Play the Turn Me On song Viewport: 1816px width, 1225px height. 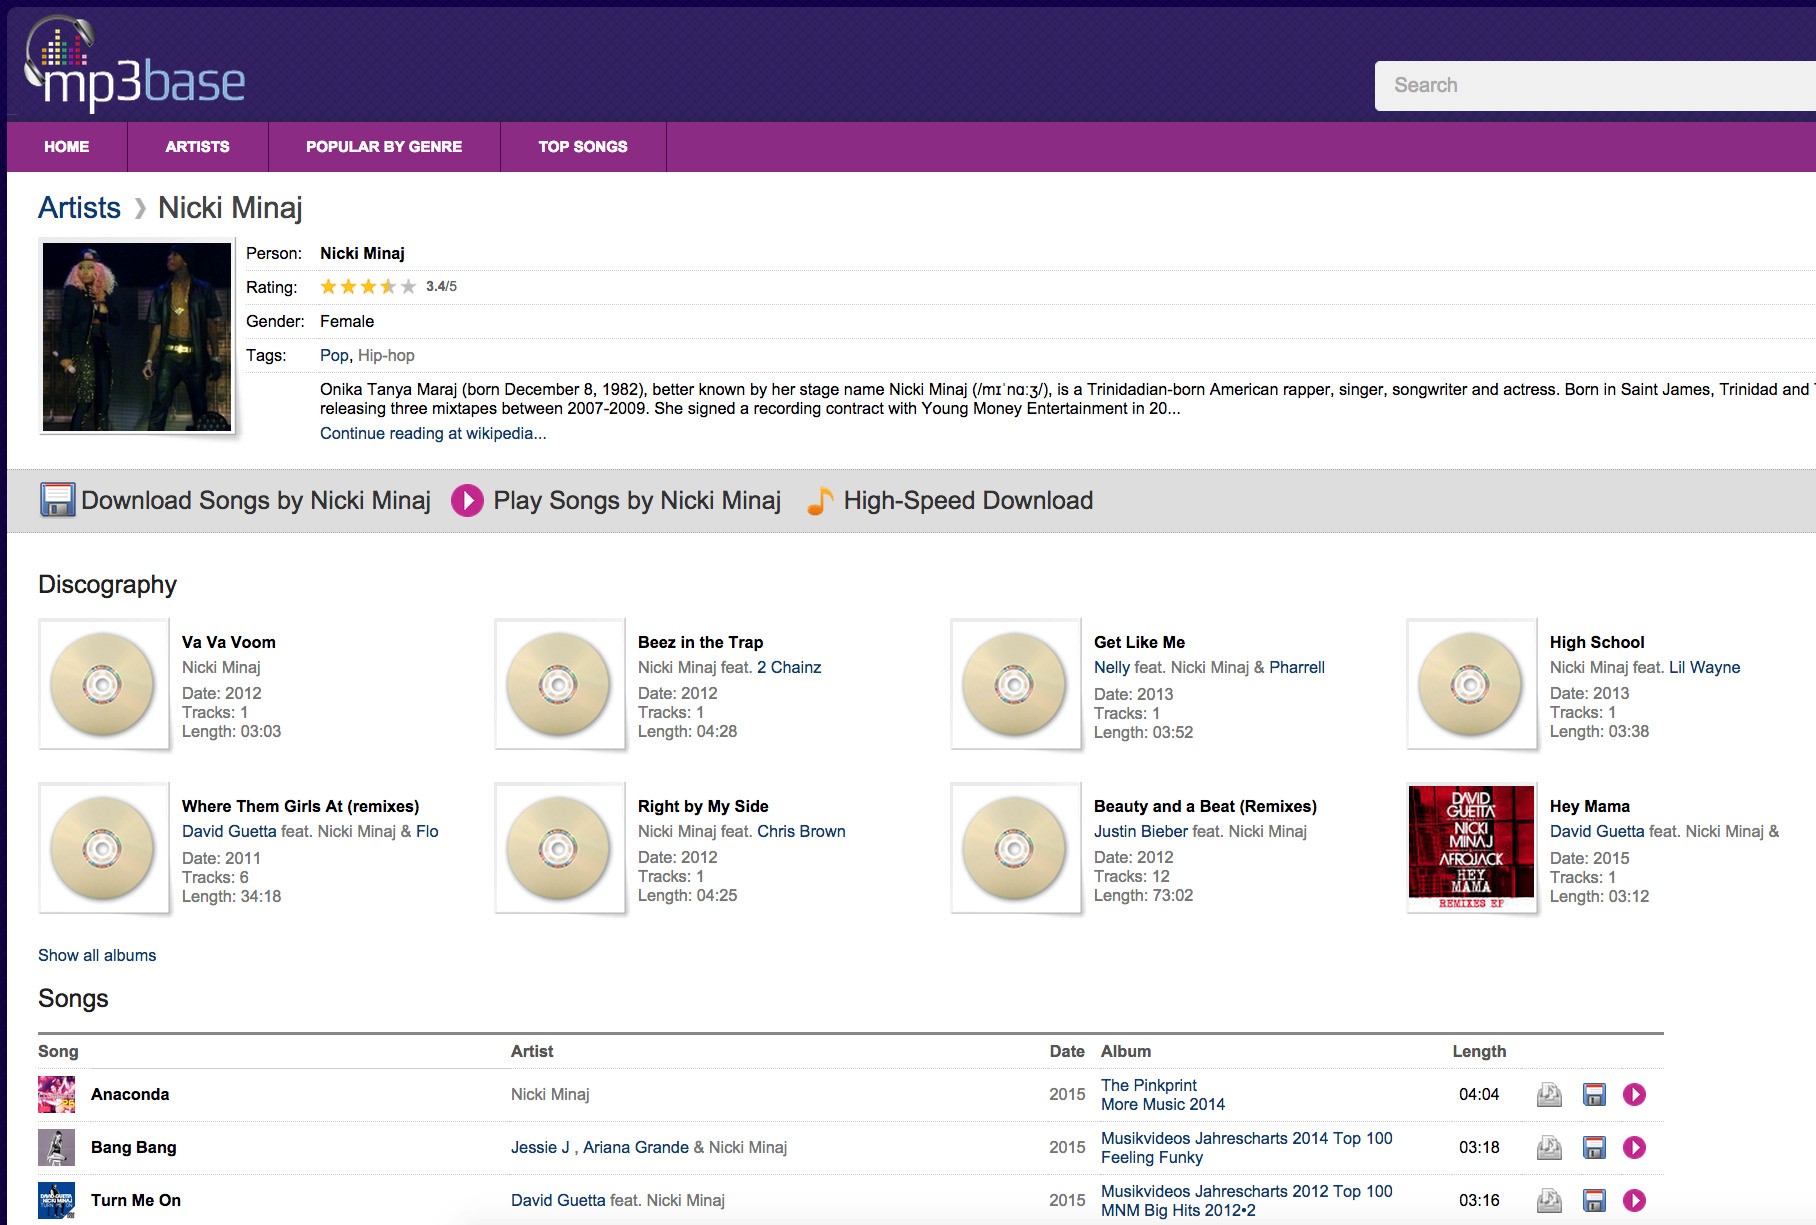coord(1634,1201)
